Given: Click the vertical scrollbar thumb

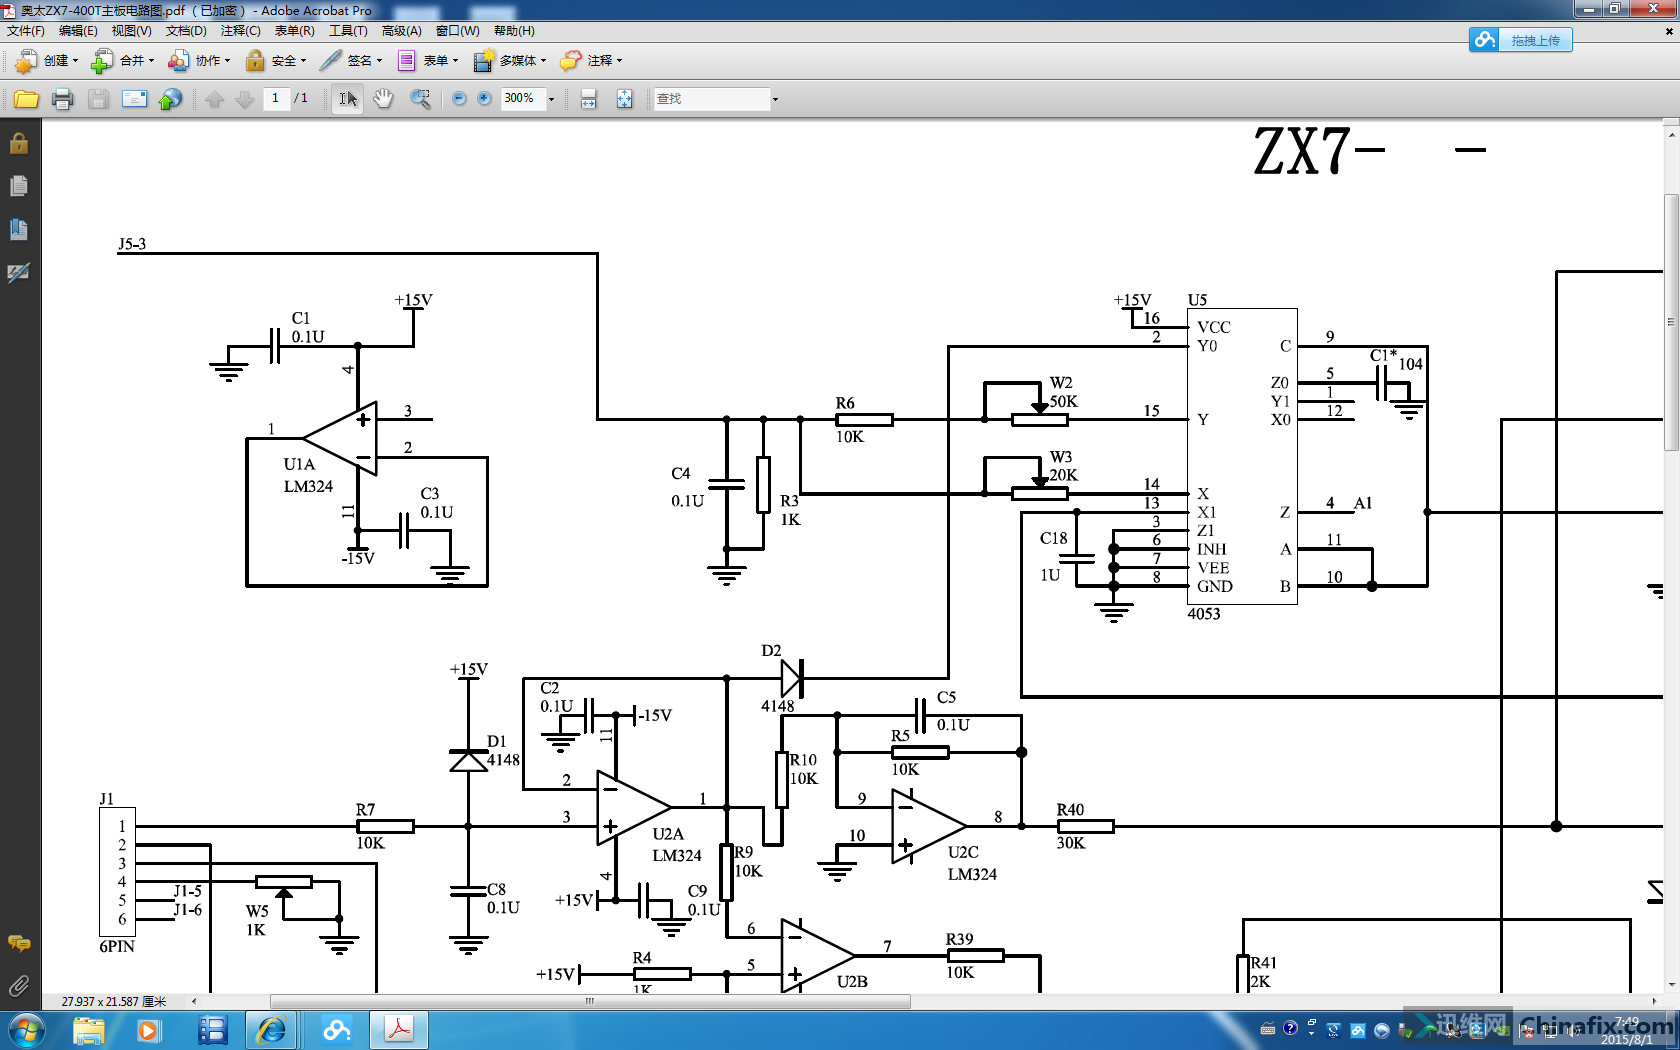Looking at the screenshot, I should 1671,322.
